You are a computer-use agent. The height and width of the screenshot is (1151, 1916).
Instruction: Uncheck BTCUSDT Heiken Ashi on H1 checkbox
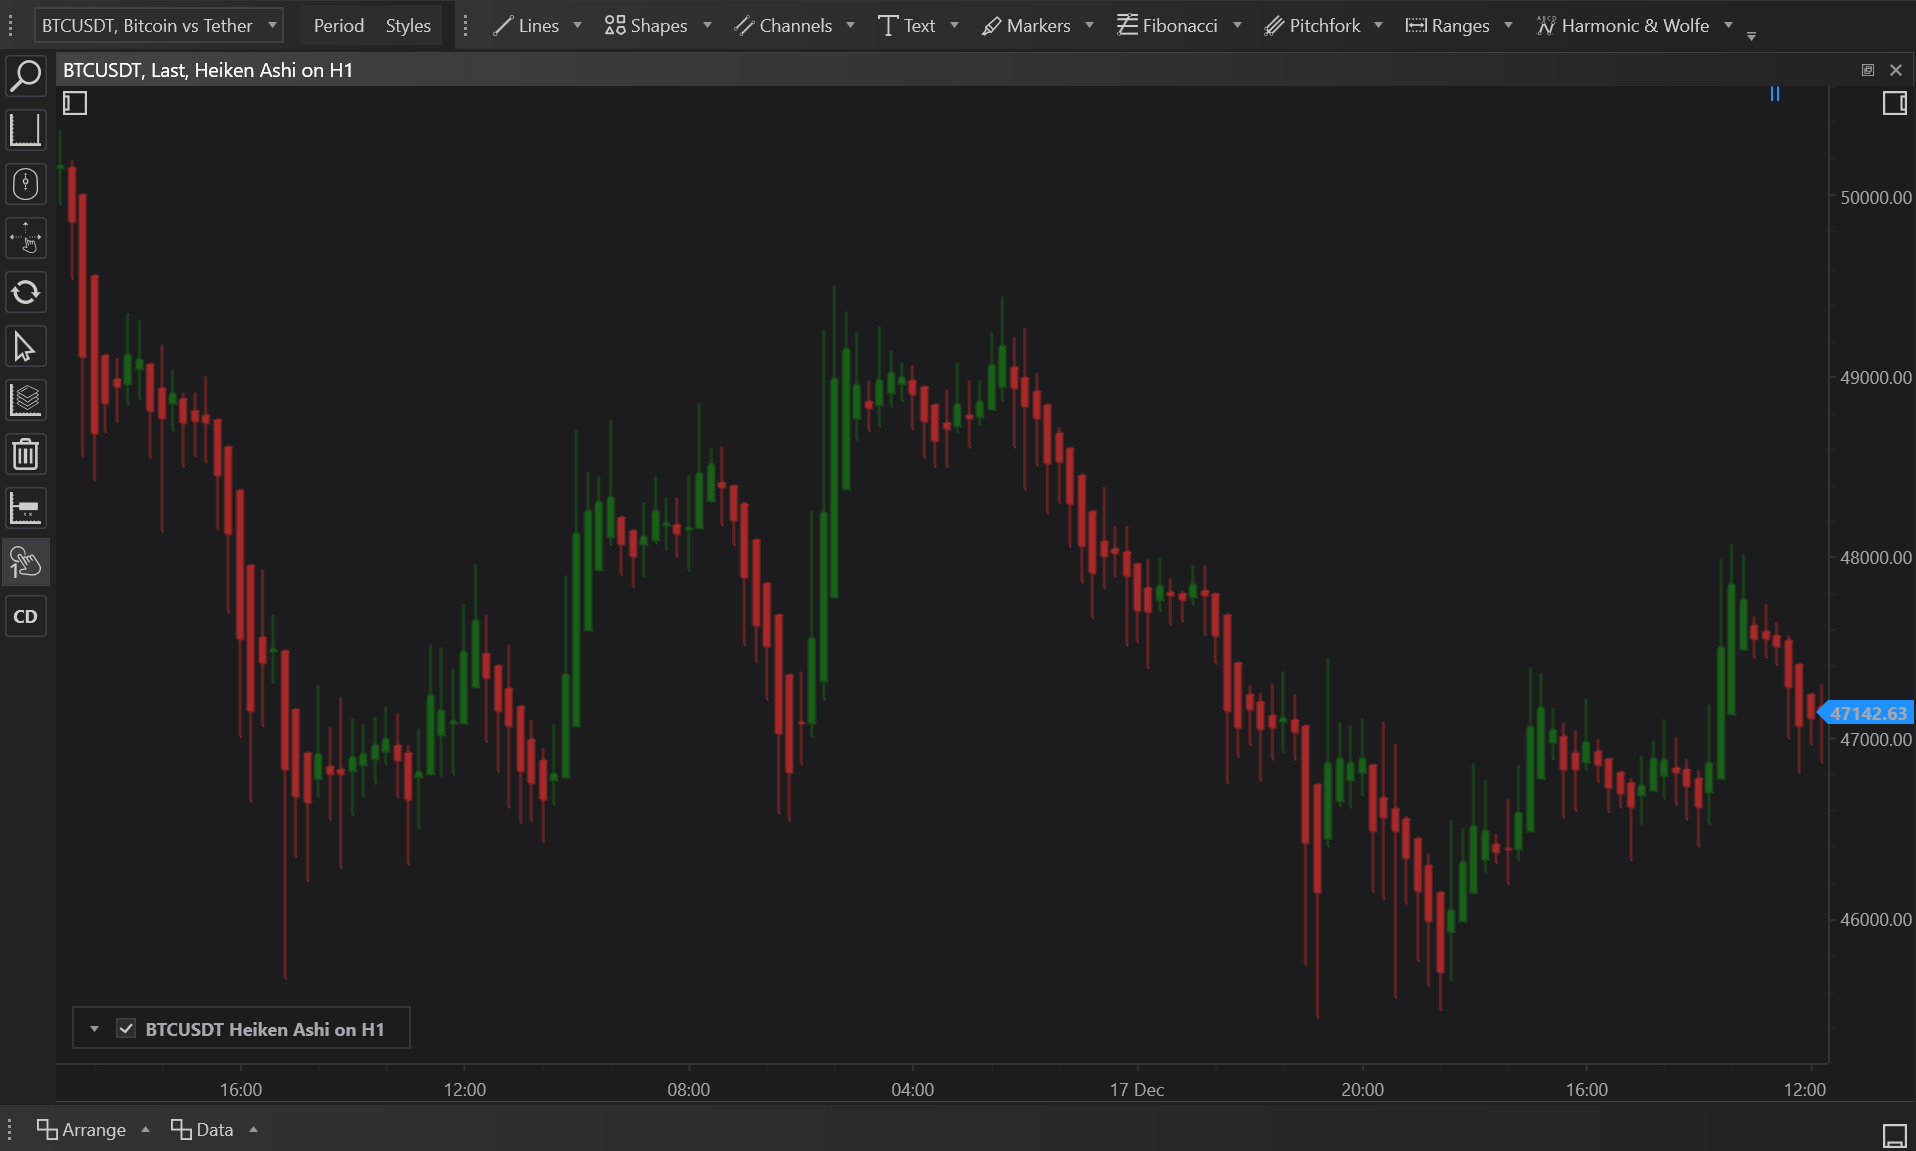(126, 1029)
